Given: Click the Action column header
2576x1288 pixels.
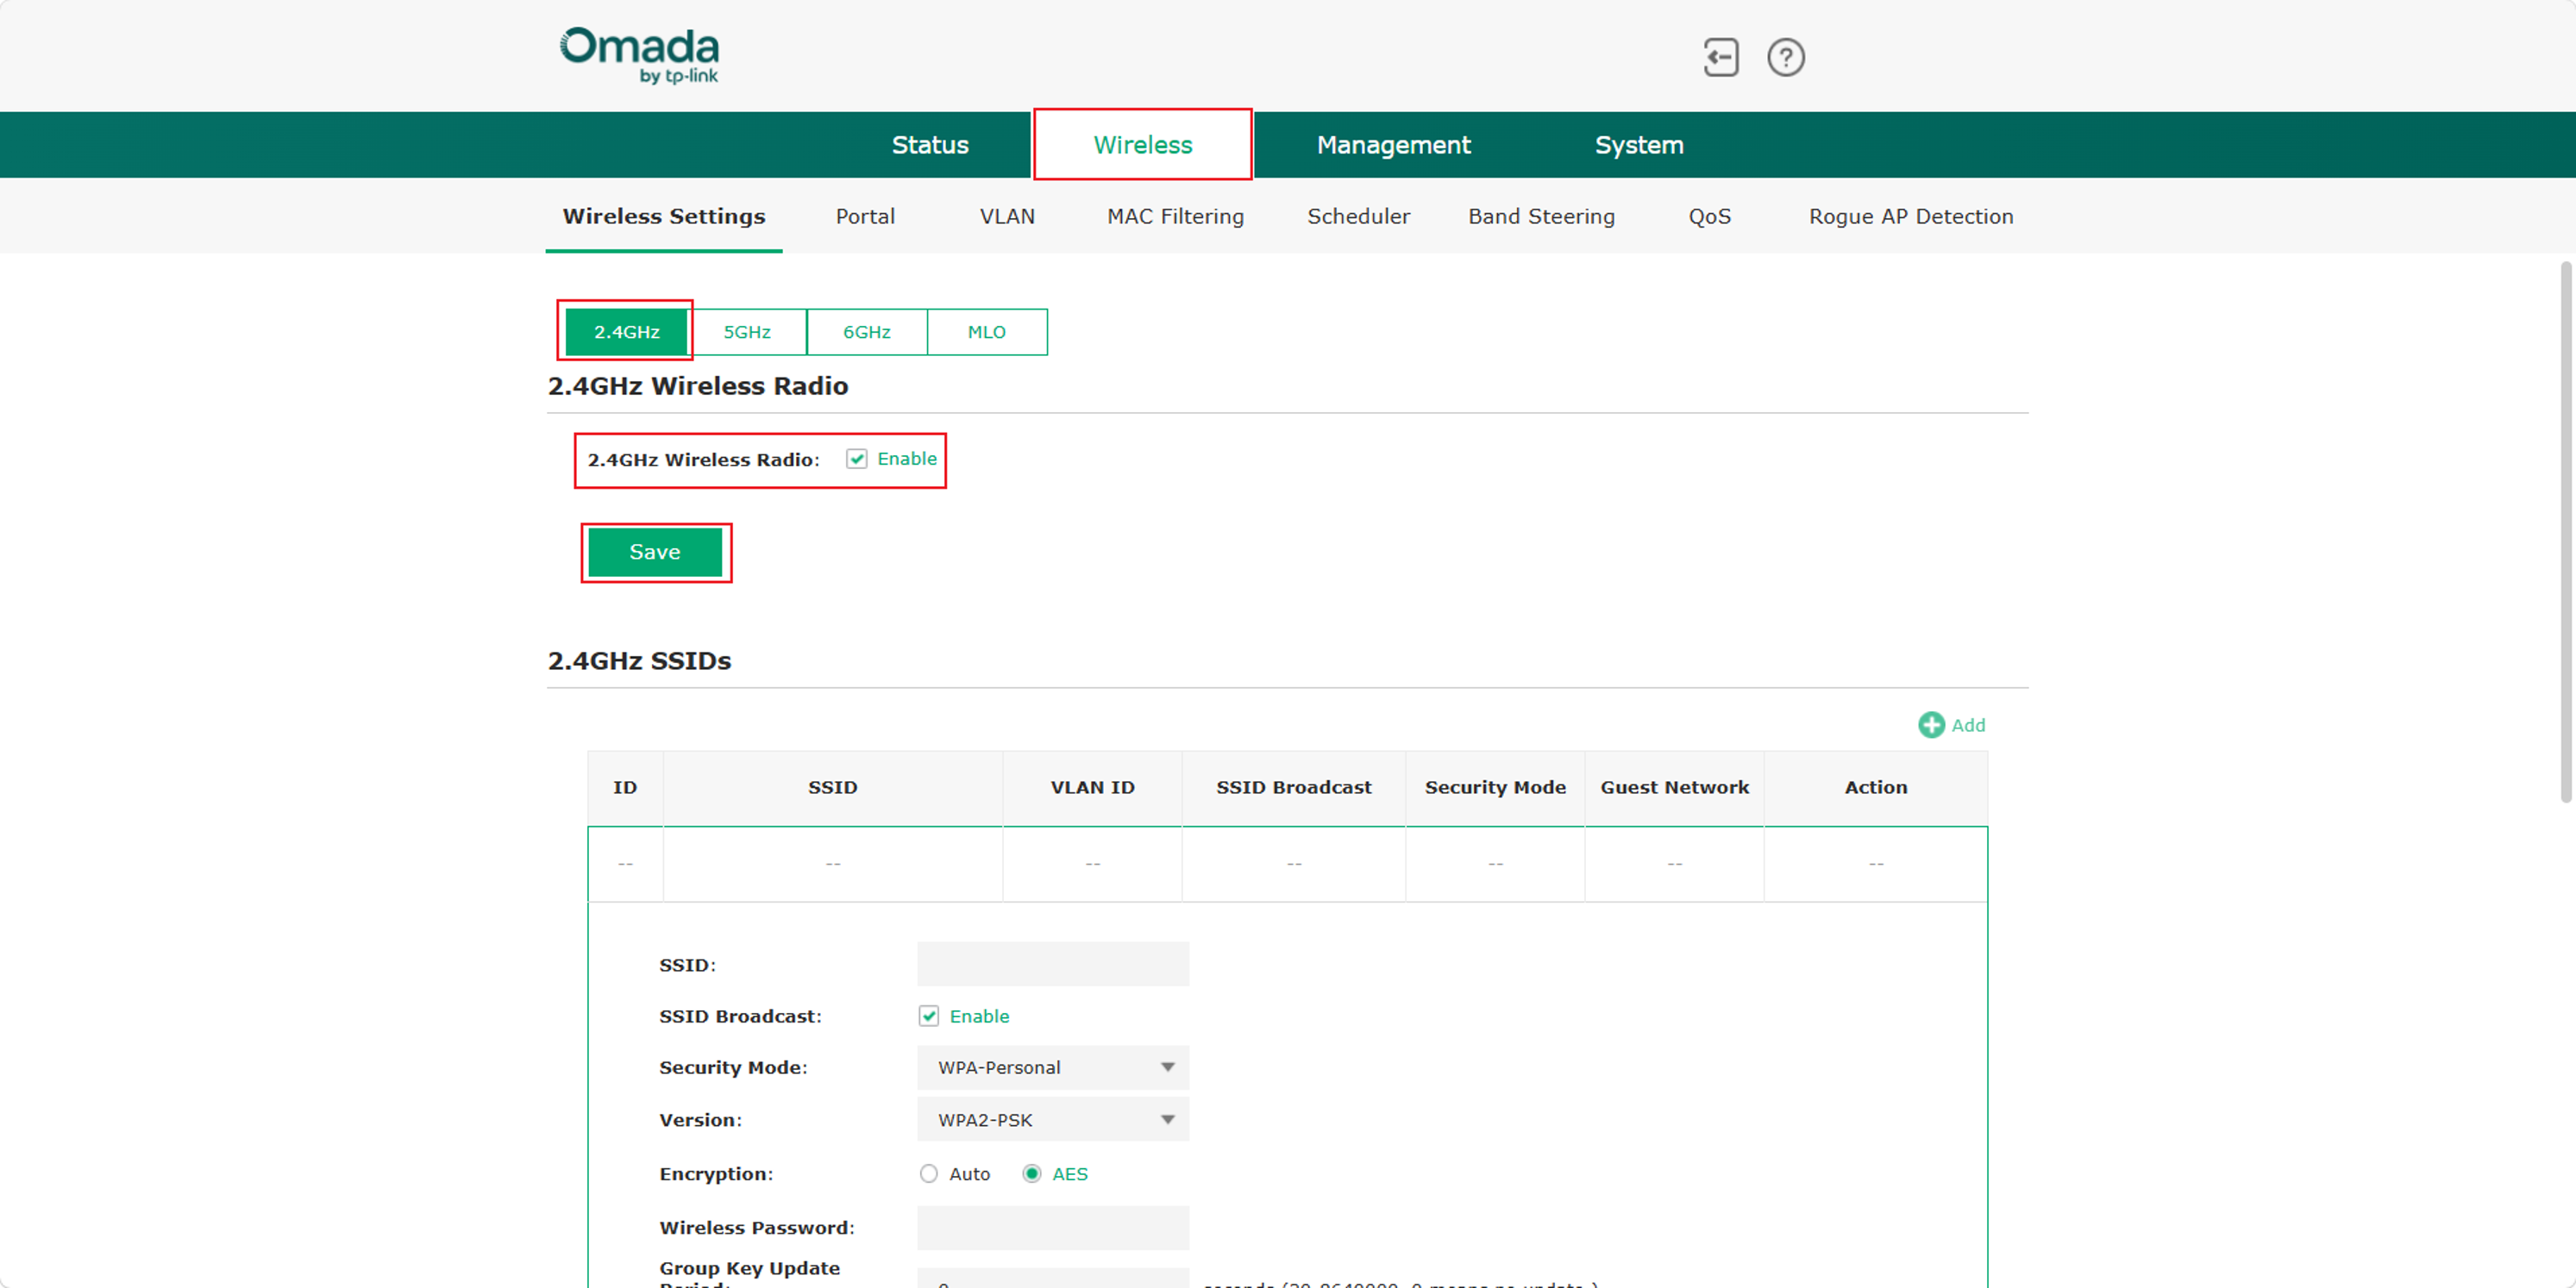Looking at the screenshot, I should pyautogui.click(x=1875, y=787).
